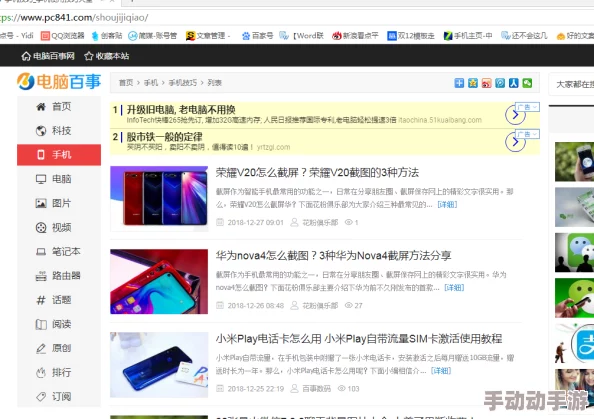Click 手机 in breadcrumb

(151, 83)
